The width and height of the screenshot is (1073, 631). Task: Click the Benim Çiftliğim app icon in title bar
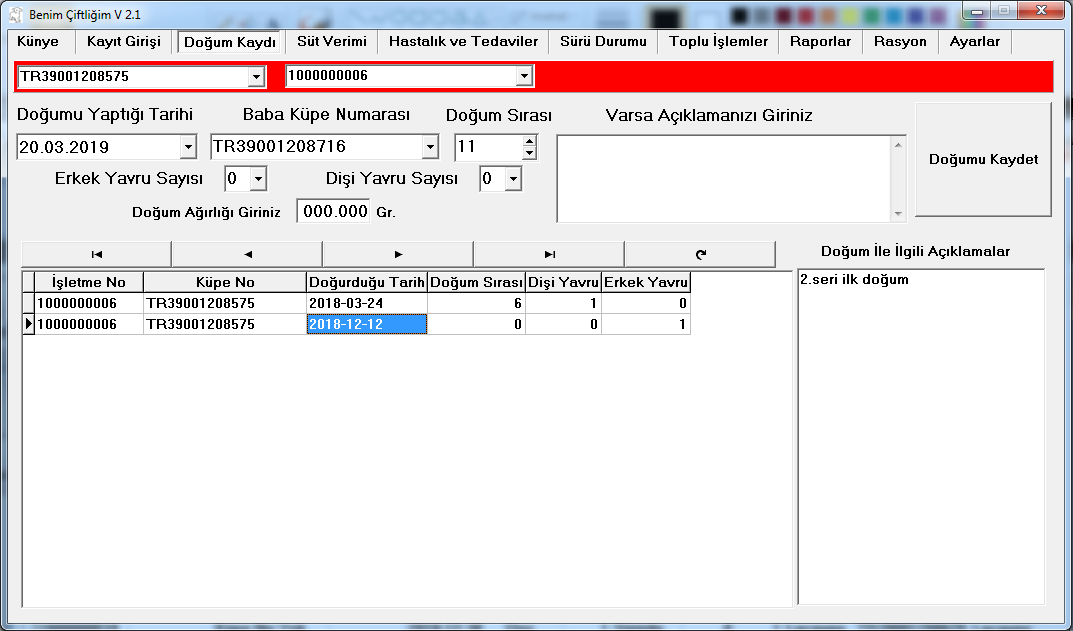16,14
